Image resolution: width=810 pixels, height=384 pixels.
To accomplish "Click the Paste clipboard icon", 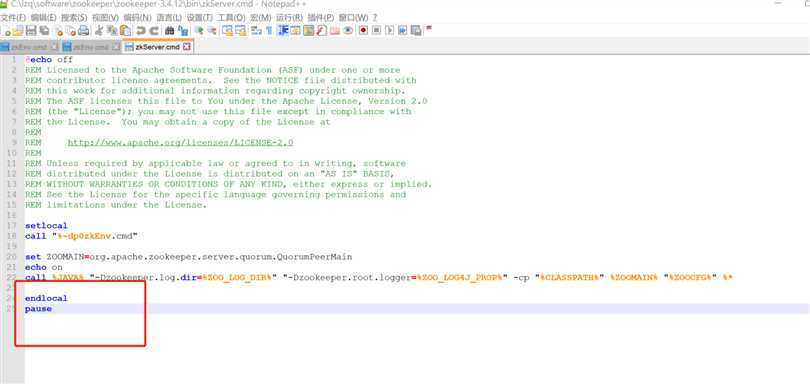I will 125,30.
